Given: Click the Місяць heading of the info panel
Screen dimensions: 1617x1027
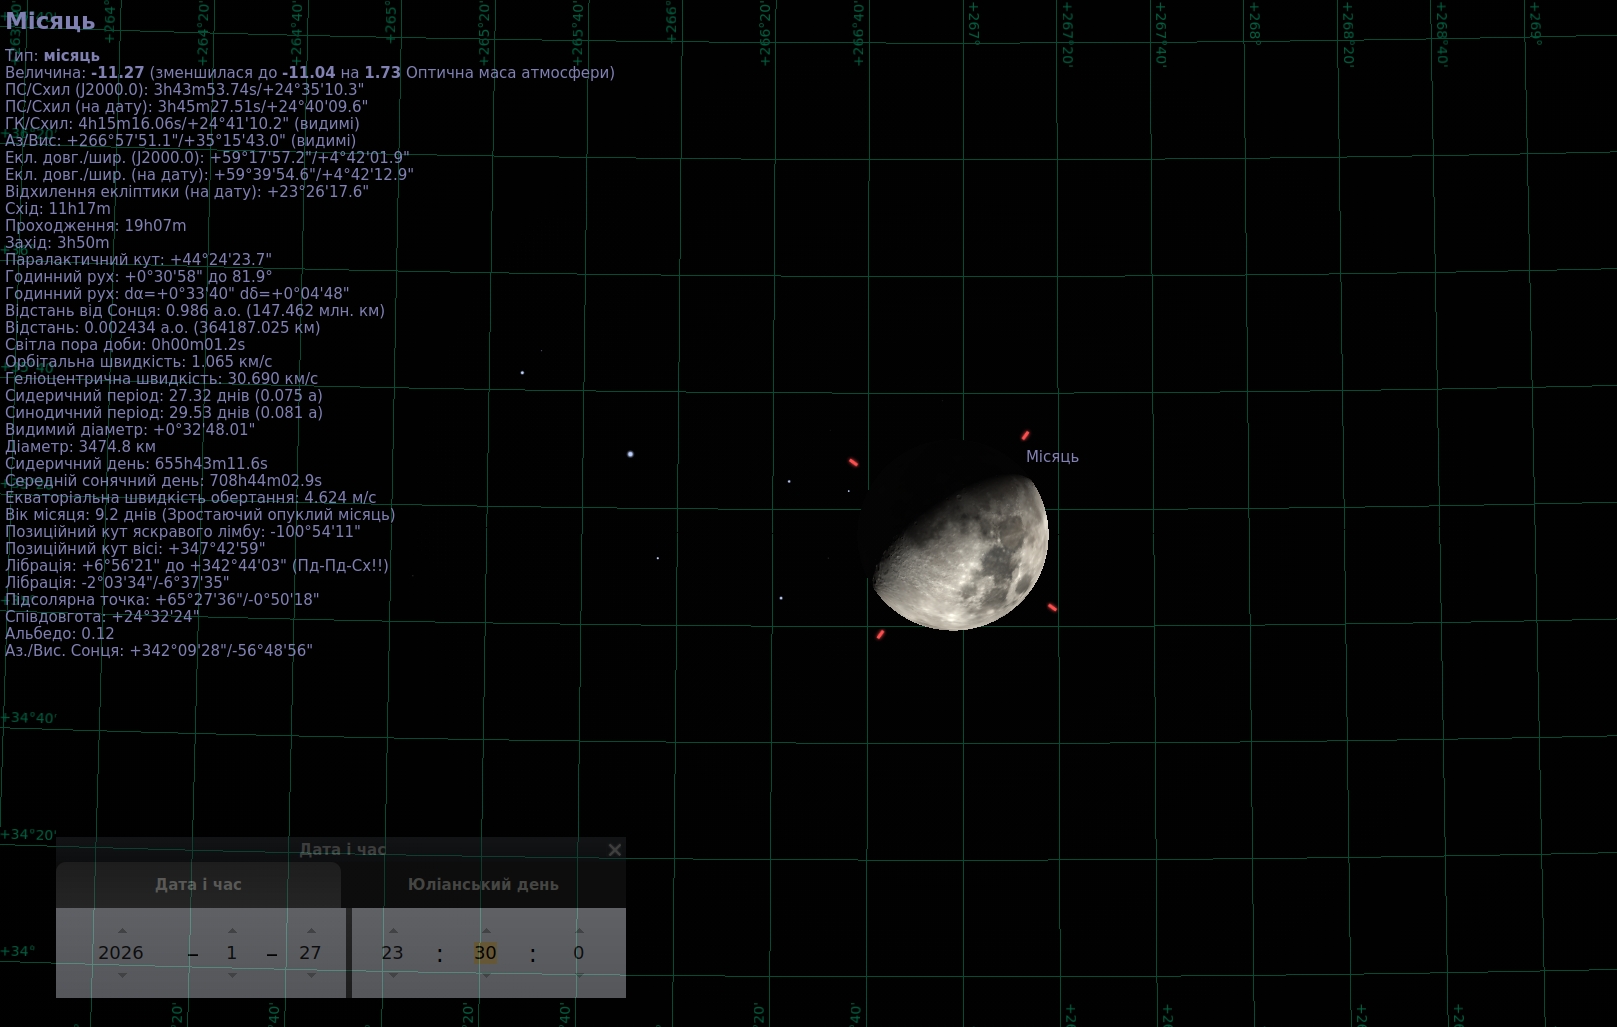Looking at the screenshot, I should coord(50,21).
